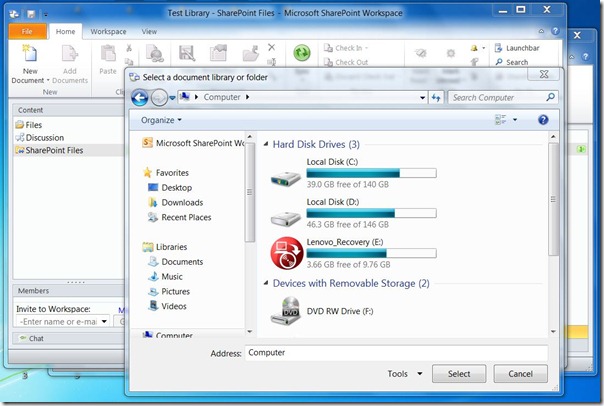
Task: Open the Organize dropdown menu
Action: [x=161, y=120]
